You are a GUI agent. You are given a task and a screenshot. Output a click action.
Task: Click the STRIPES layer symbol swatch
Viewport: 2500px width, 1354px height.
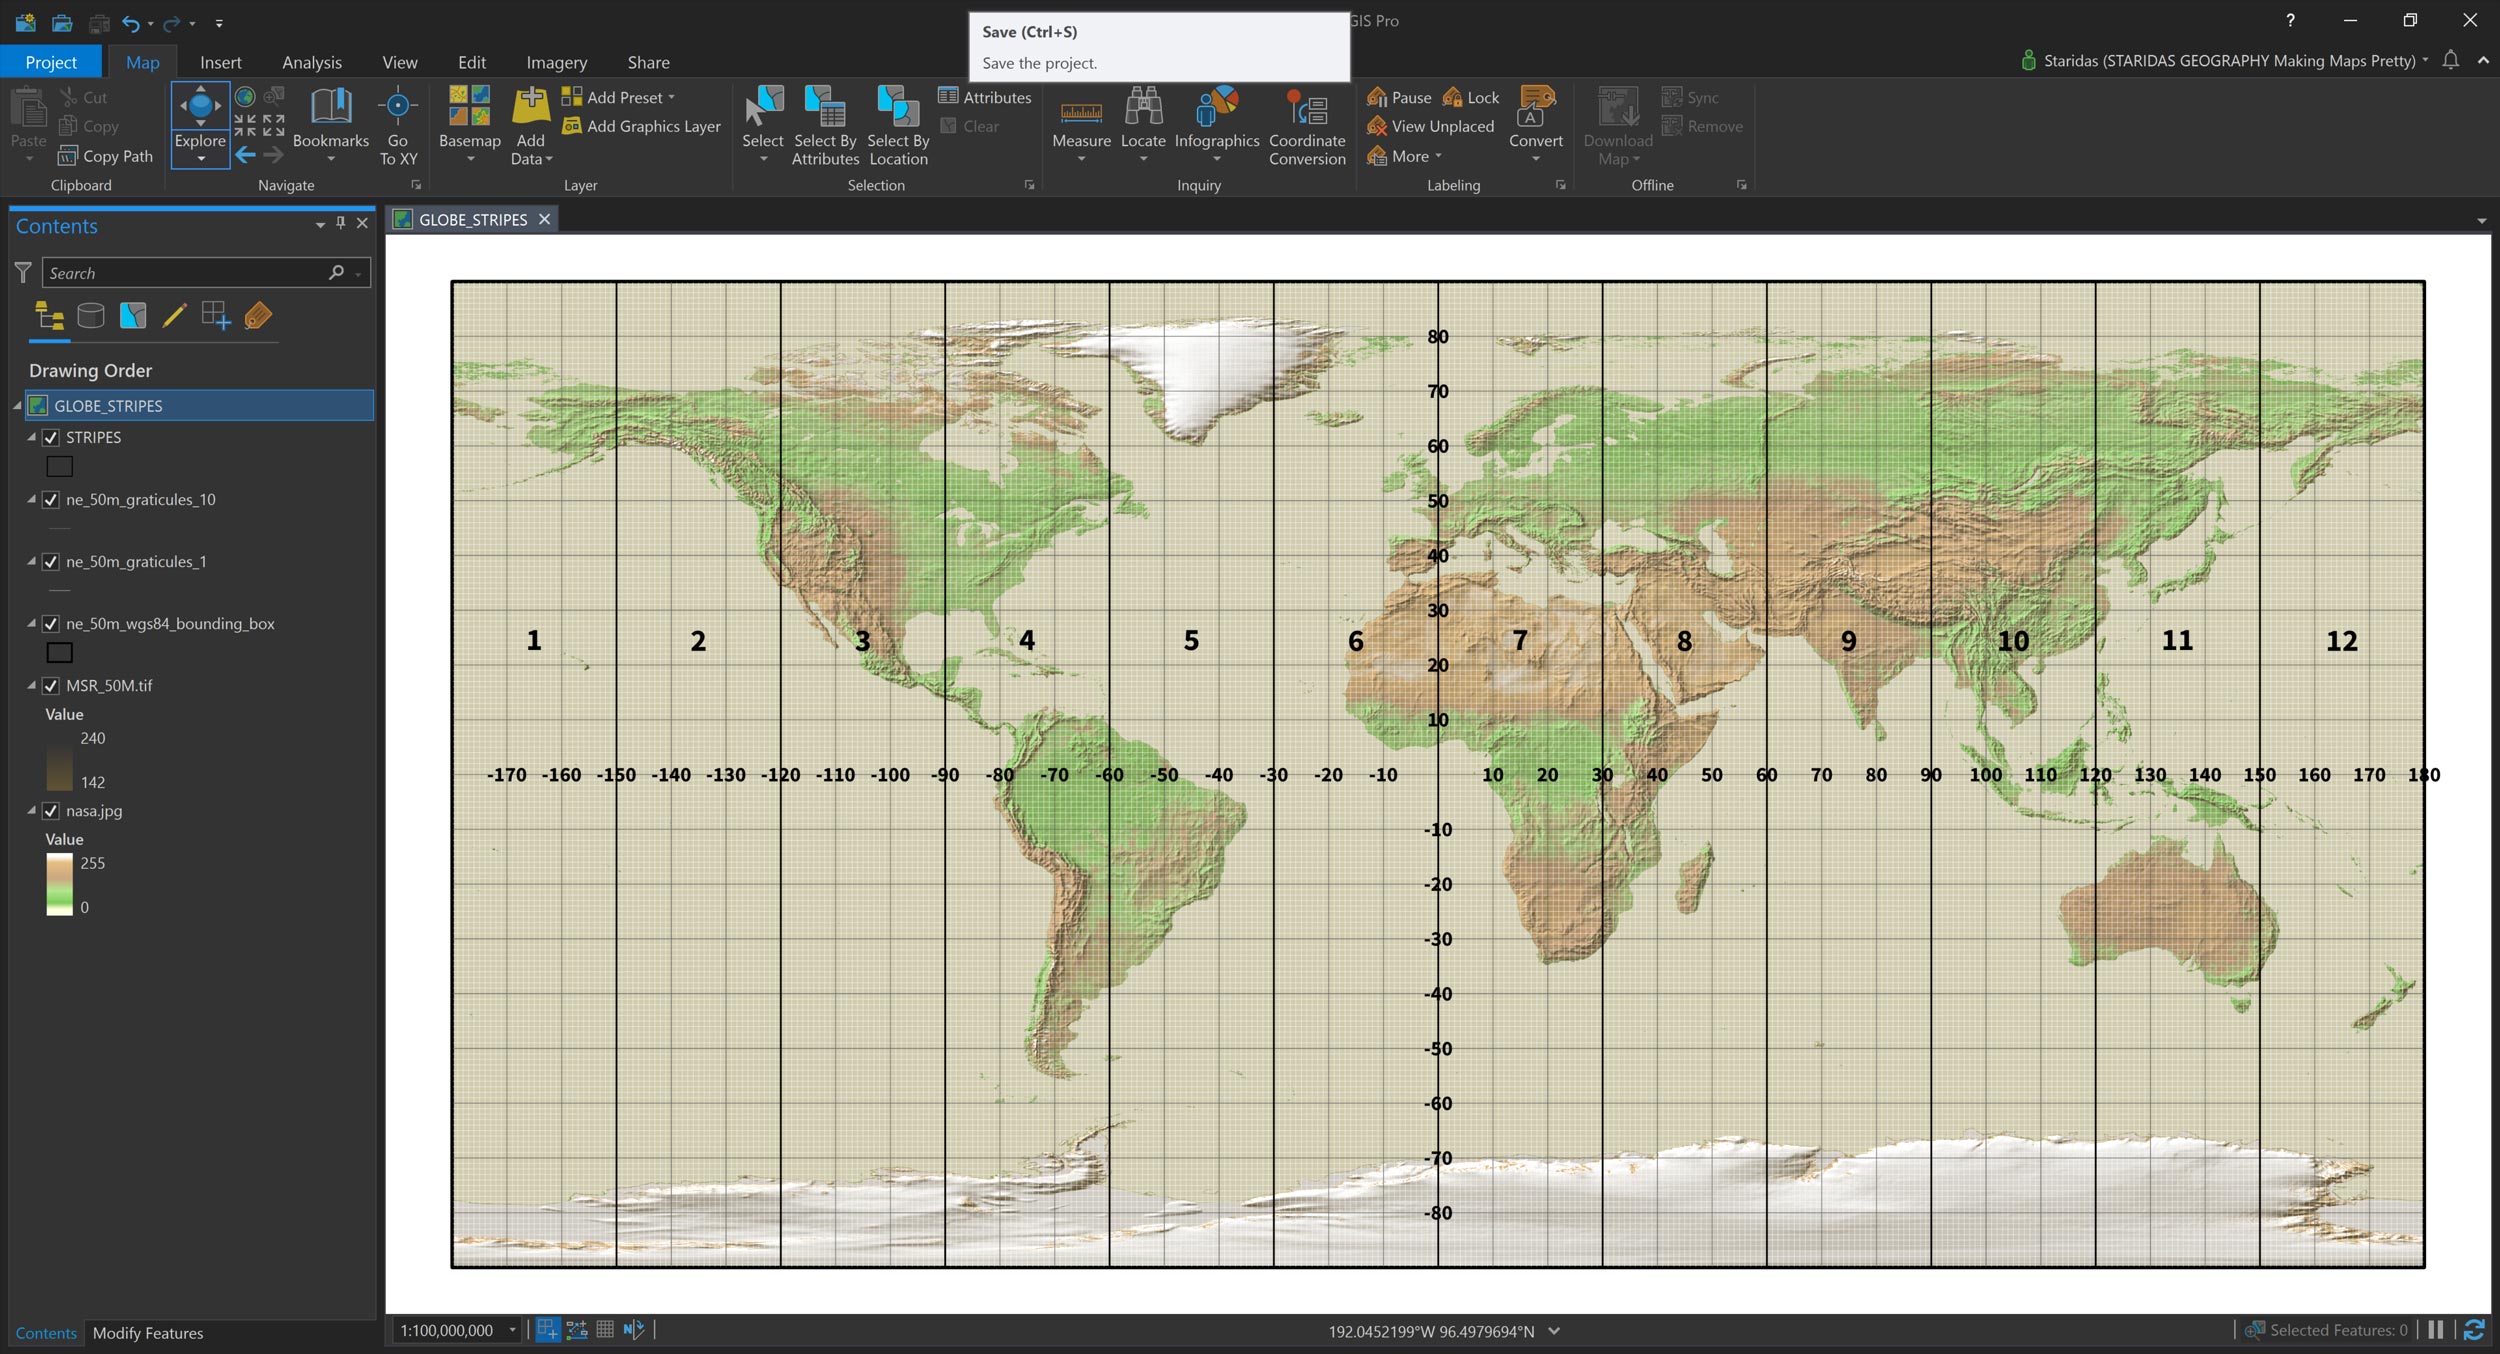[x=60, y=466]
